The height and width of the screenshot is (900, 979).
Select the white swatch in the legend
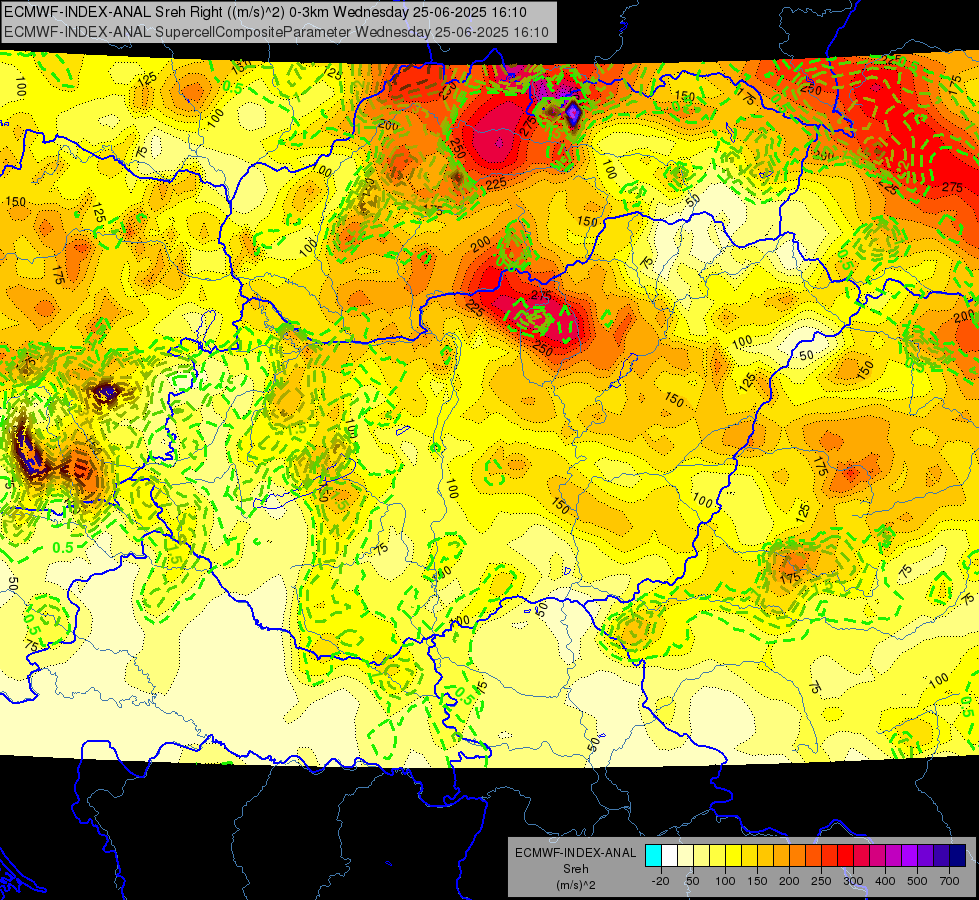669,855
